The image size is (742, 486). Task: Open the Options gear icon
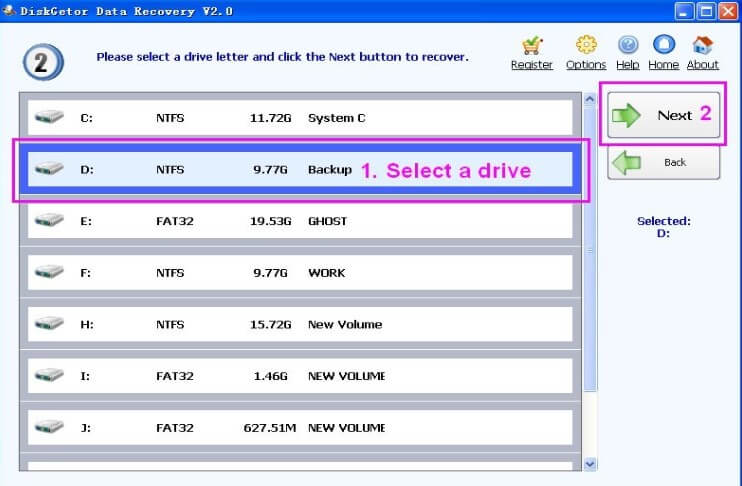tap(586, 45)
